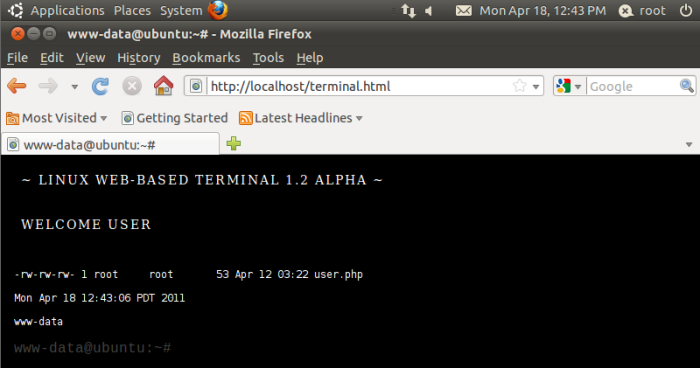Open the back/forward history dropdown arrow
Viewport: 700px width, 368px height.
pos(75,87)
